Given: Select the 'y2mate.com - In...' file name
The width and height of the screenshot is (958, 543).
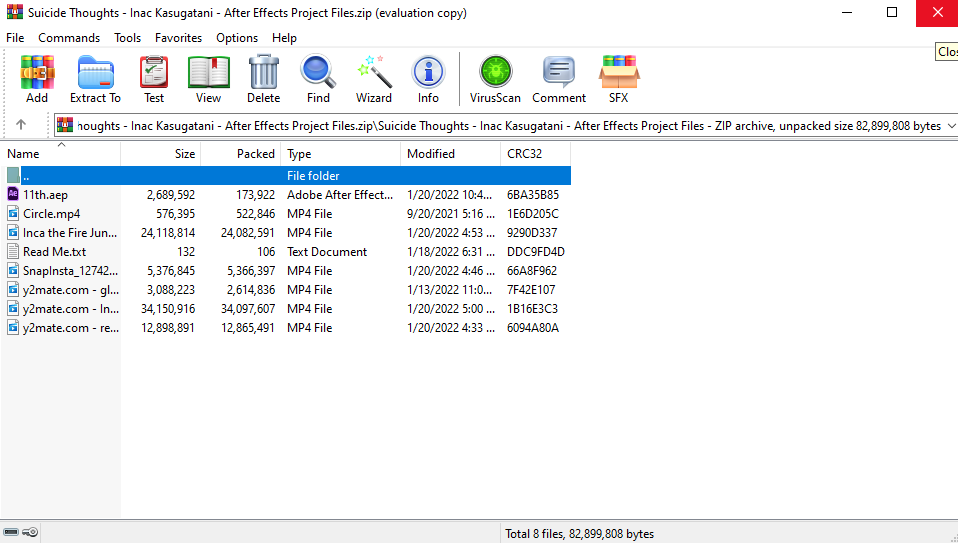Looking at the screenshot, I should (x=71, y=308).
